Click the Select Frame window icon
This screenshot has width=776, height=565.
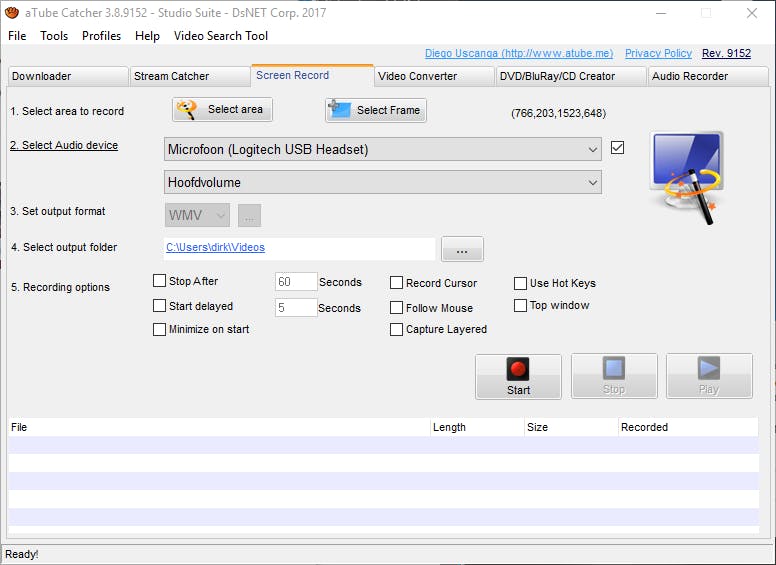[340, 109]
